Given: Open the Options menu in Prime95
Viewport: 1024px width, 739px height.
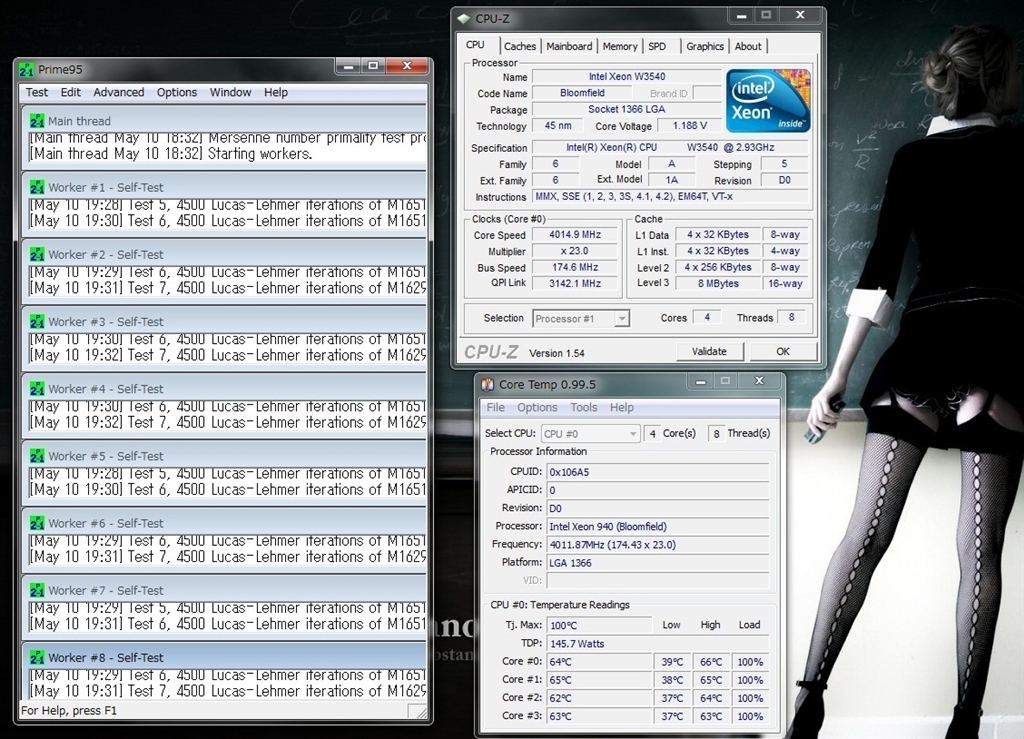Looking at the screenshot, I should click(x=176, y=93).
